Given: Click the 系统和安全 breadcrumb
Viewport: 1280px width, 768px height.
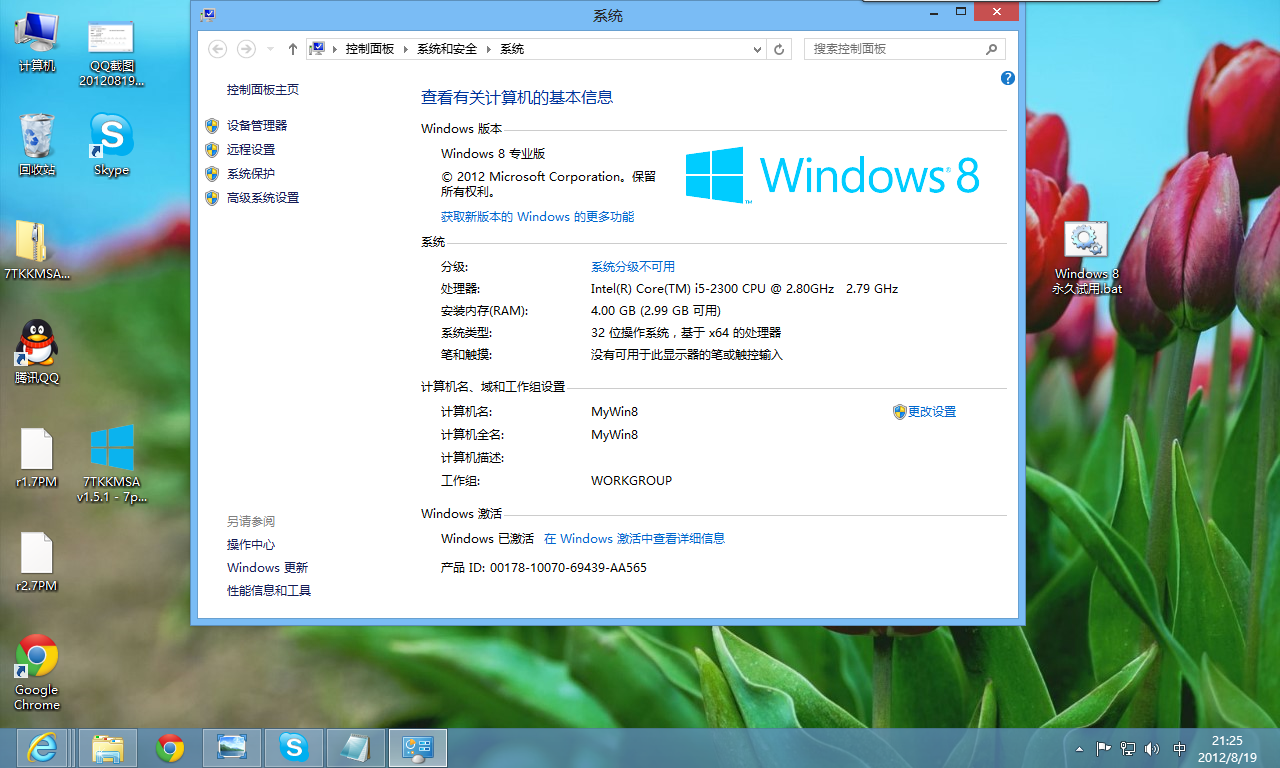Looking at the screenshot, I should click(x=447, y=48).
